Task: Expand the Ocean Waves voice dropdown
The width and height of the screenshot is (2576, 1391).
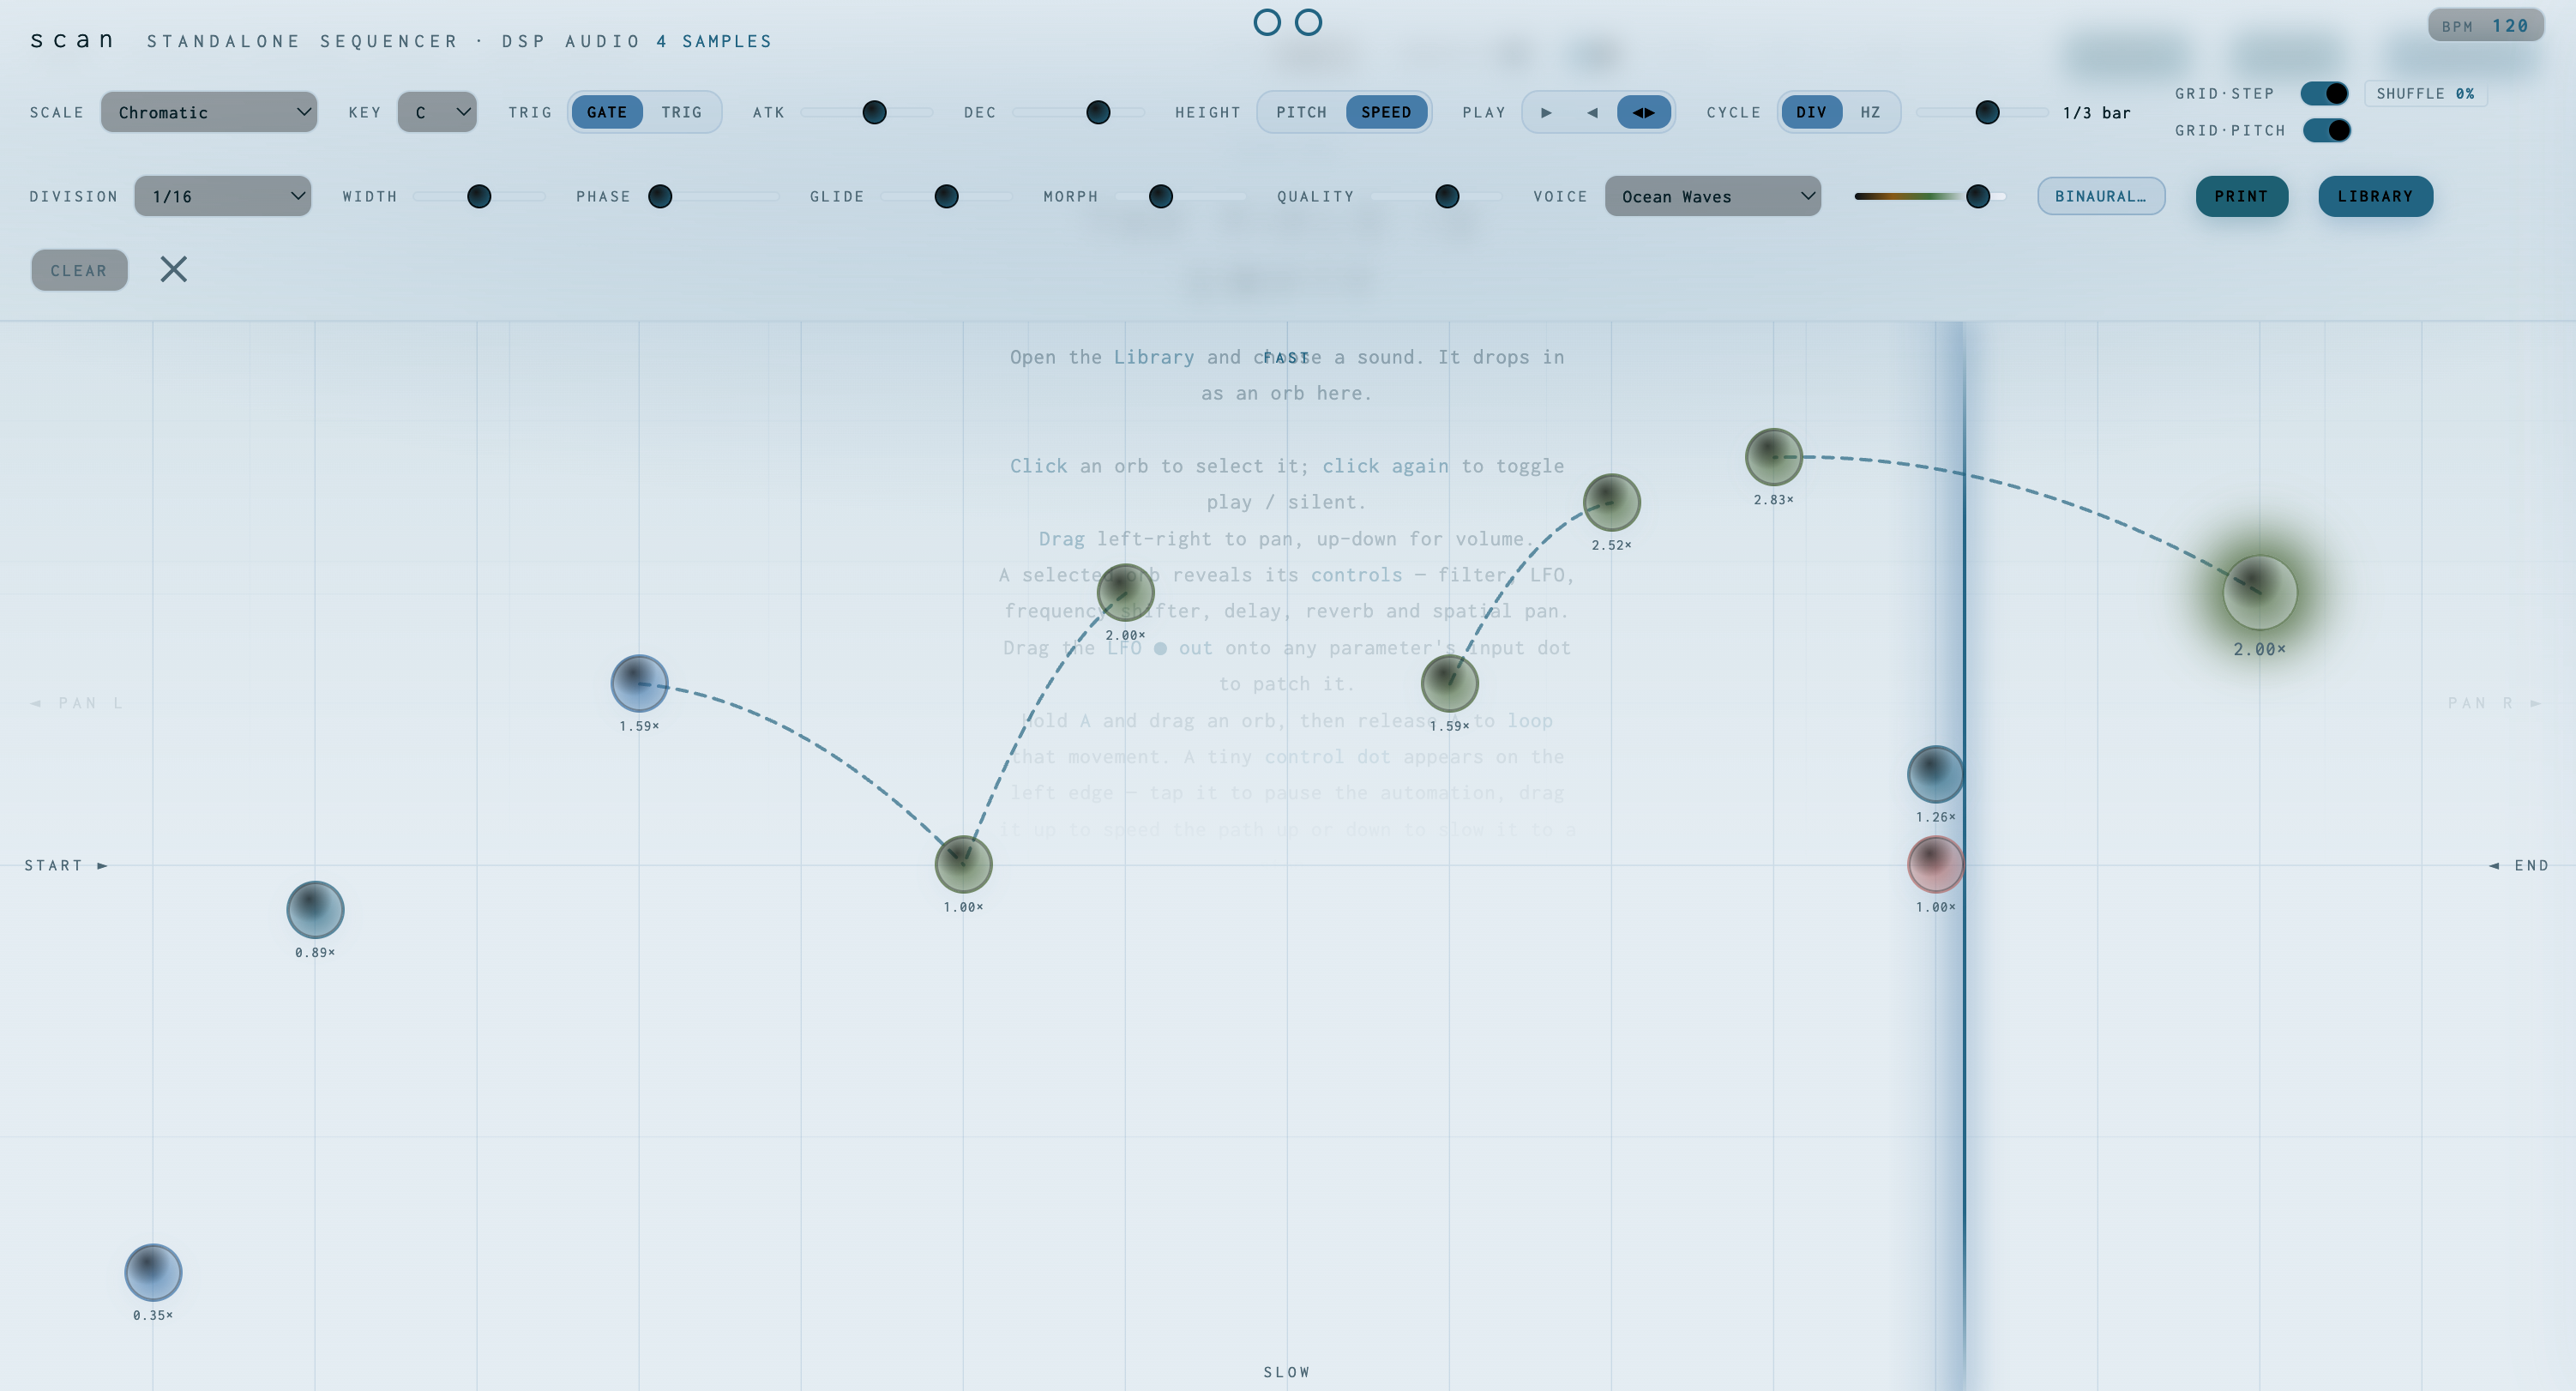Action: click(1713, 196)
